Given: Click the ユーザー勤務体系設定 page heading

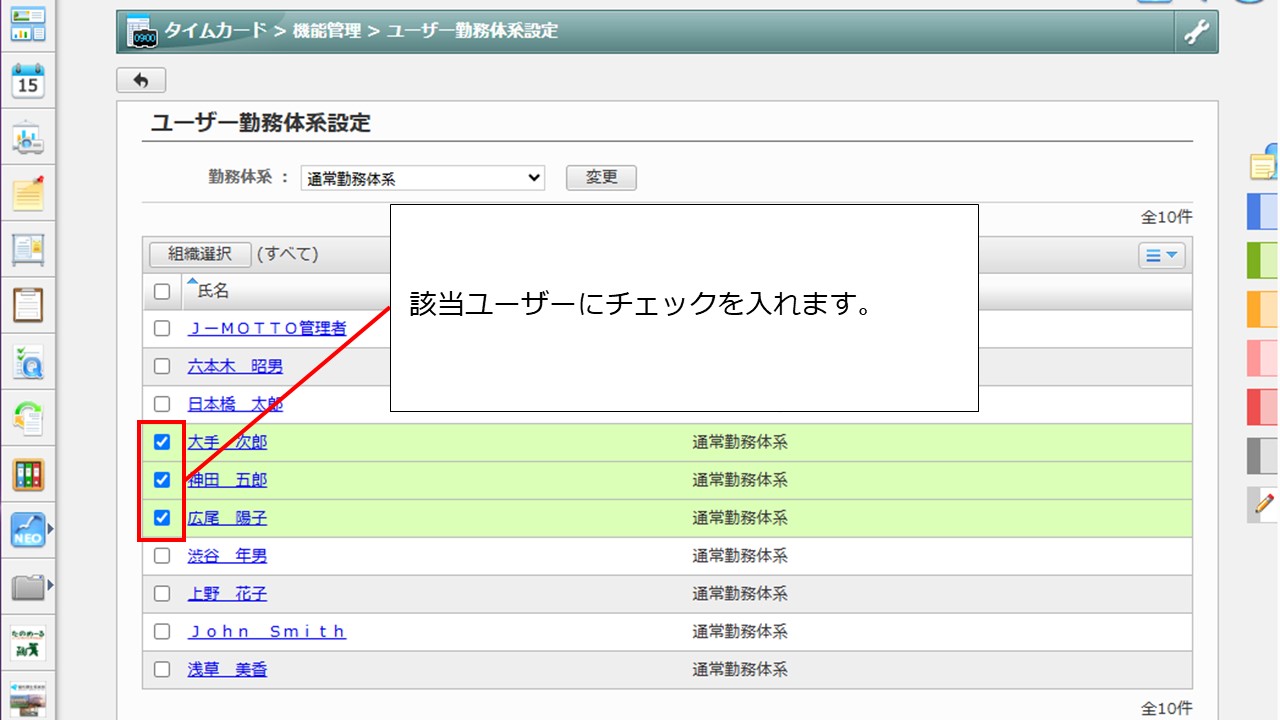Looking at the screenshot, I should [x=261, y=123].
